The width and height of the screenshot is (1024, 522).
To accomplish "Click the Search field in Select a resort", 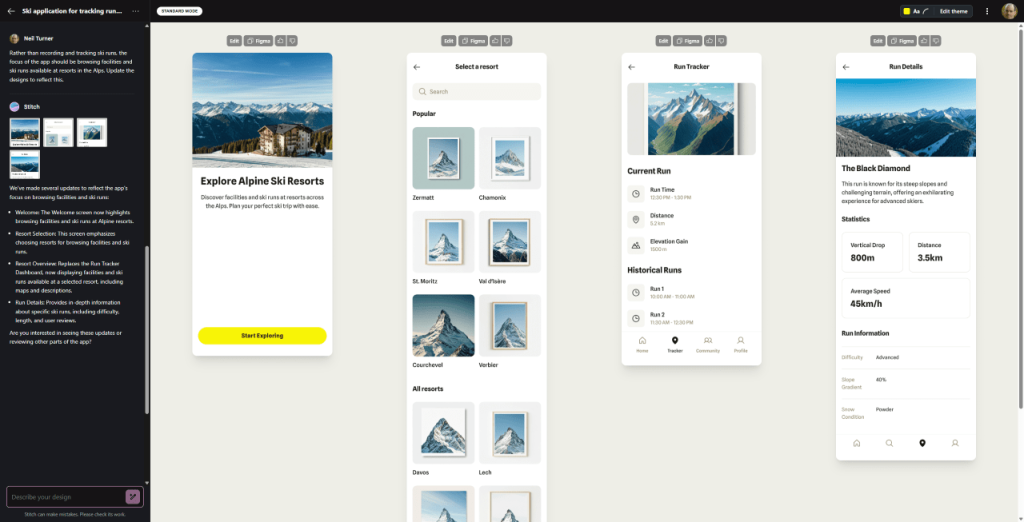I will tap(477, 91).
